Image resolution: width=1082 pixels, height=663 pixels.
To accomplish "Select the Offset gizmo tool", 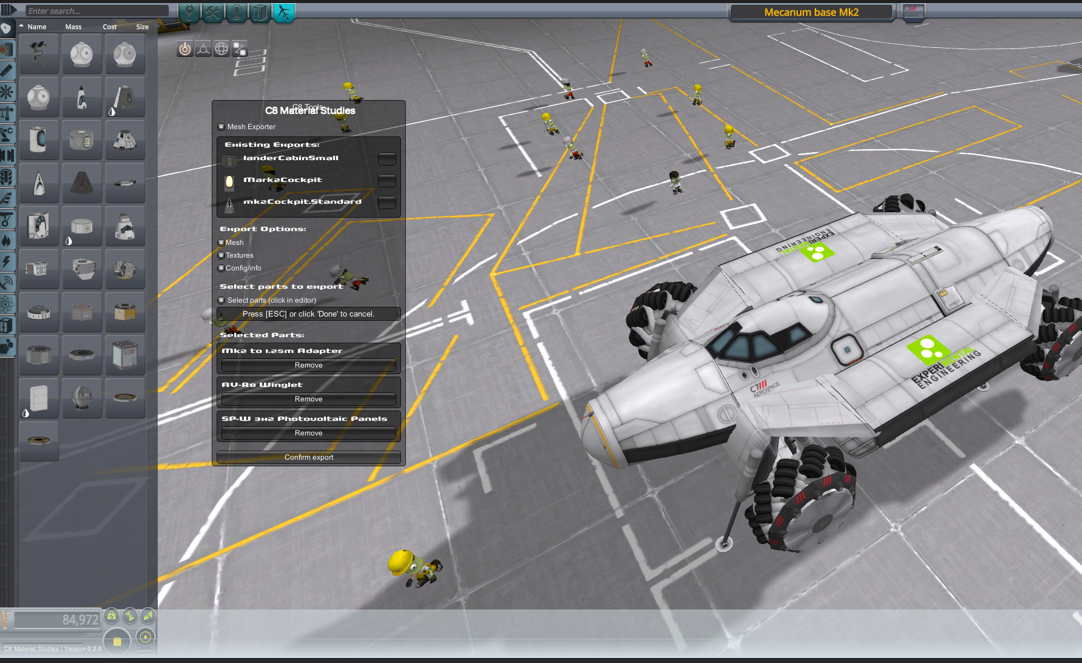I will (x=203, y=49).
